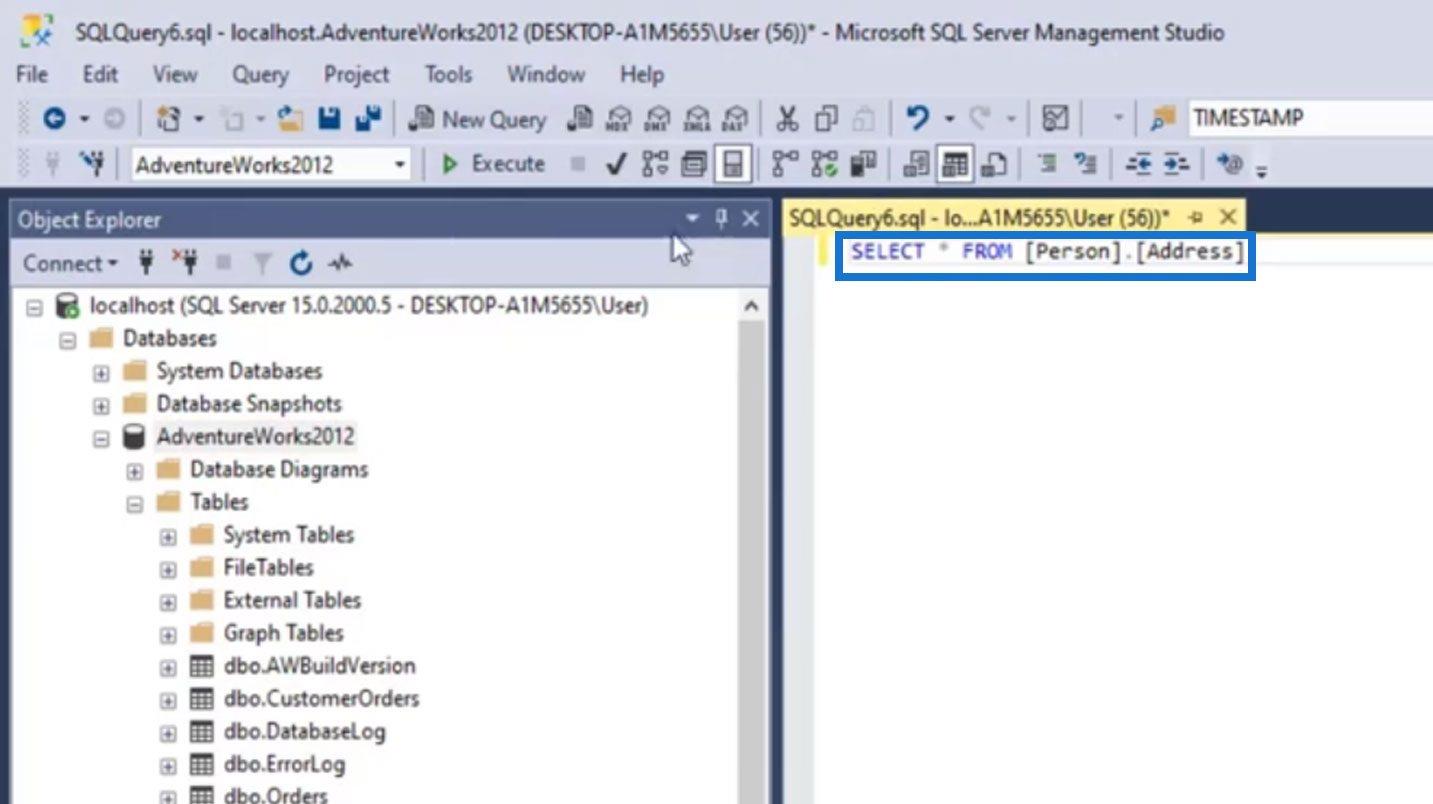Image resolution: width=1433 pixels, height=804 pixels.
Task: Expand the Database Diagrams folder
Action: 135,471
